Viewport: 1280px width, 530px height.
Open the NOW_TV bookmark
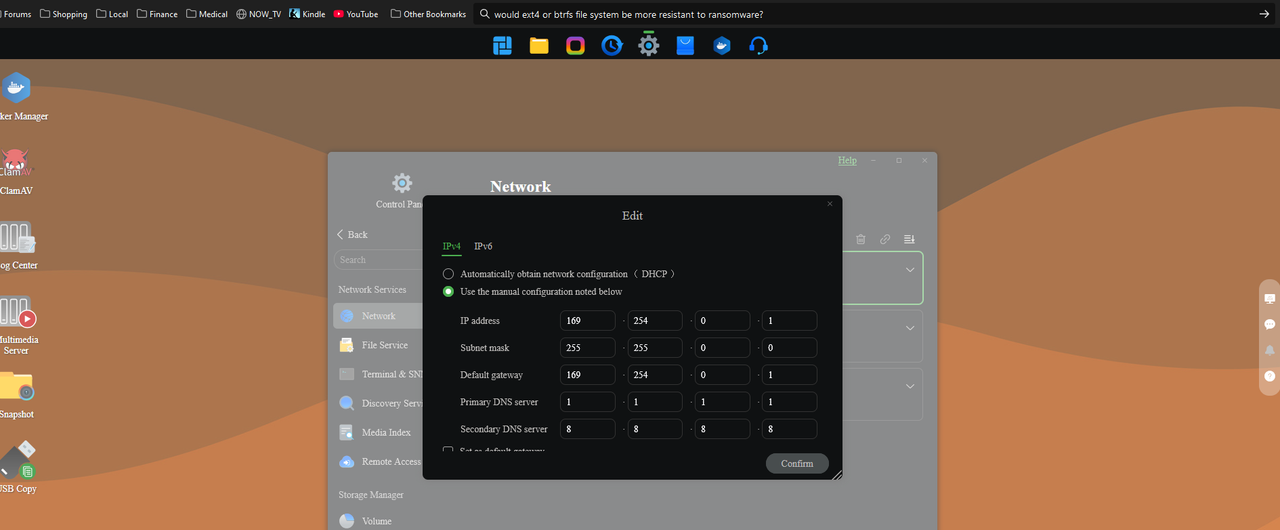[258, 14]
